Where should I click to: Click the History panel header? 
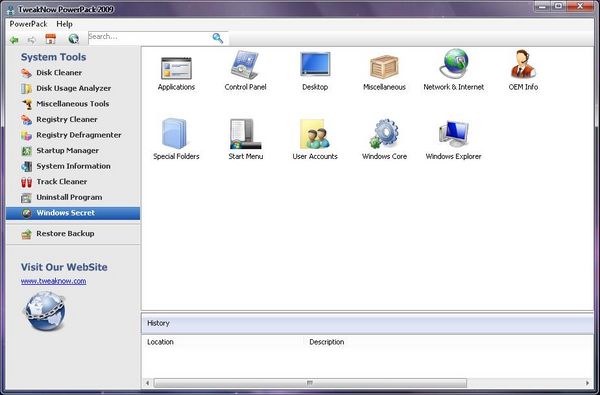tap(367, 323)
